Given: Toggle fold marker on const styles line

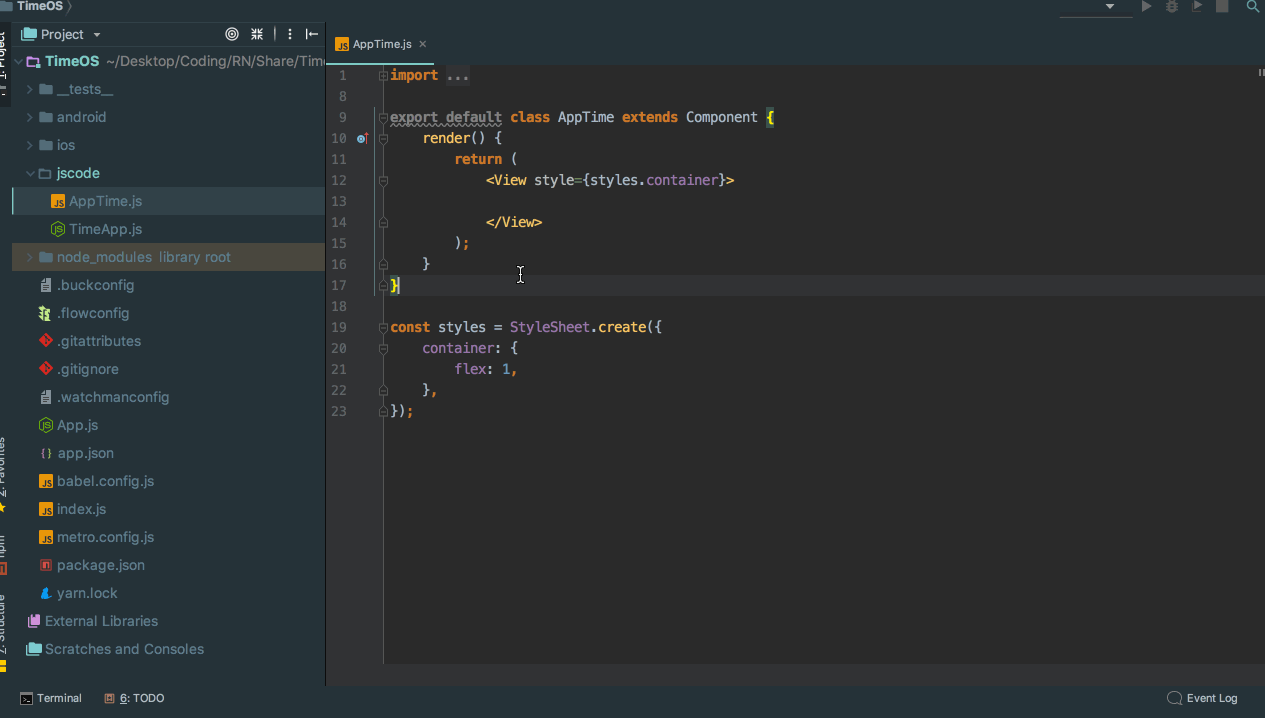Looking at the screenshot, I should (383, 328).
